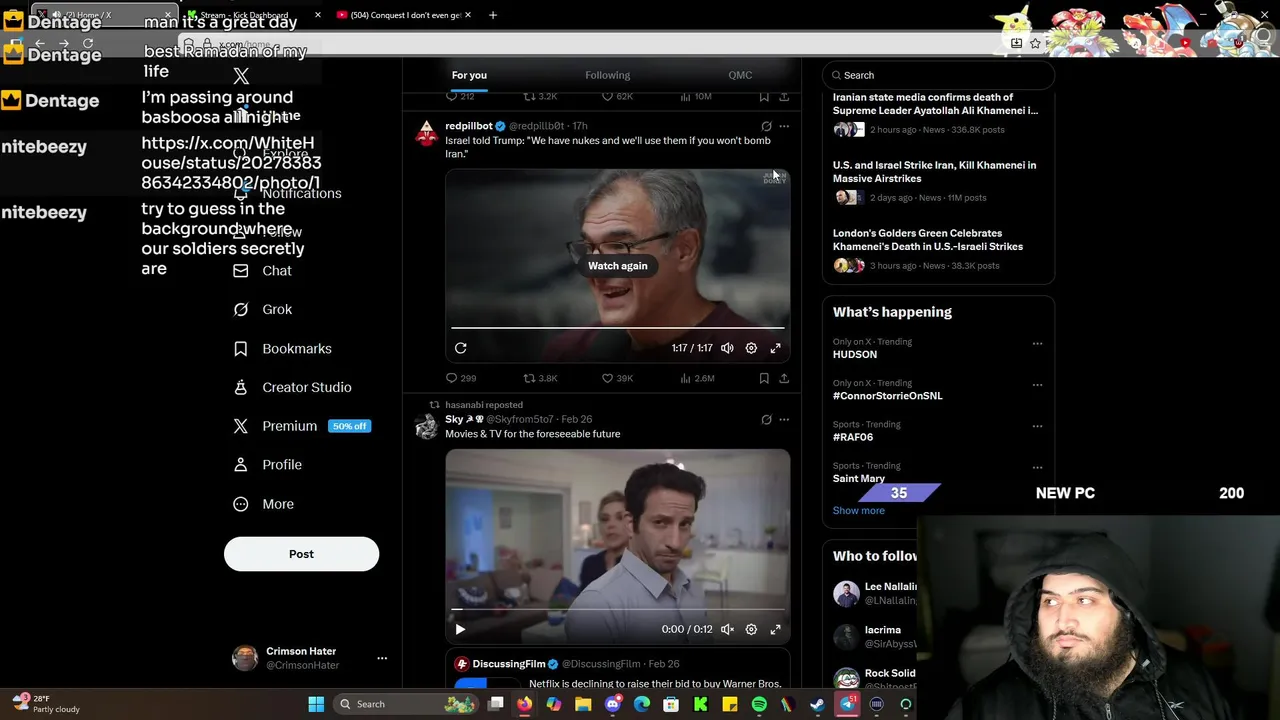The image size is (1280, 720).
Task: Repost the redpillbot post with 3.8K reposts
Action: click(x=540, y=378)
